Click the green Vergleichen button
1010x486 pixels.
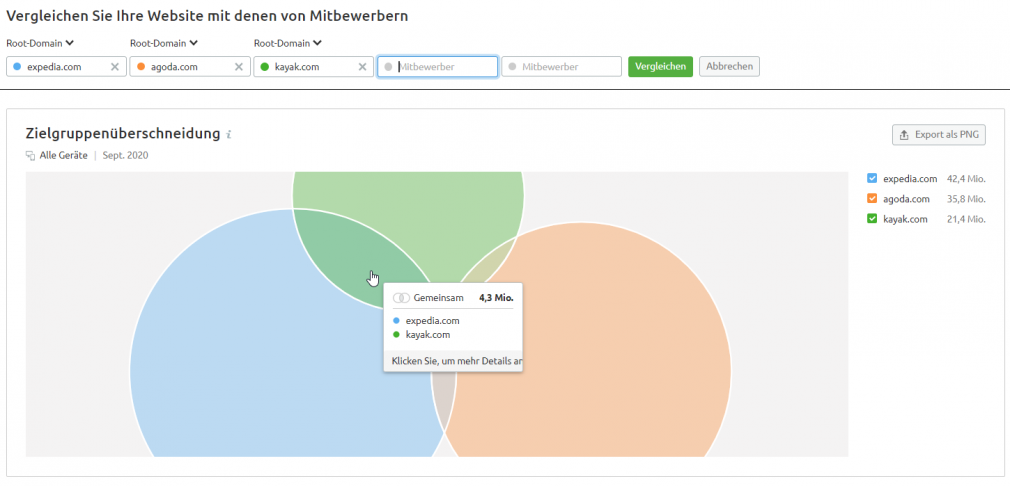click(660, 66)
